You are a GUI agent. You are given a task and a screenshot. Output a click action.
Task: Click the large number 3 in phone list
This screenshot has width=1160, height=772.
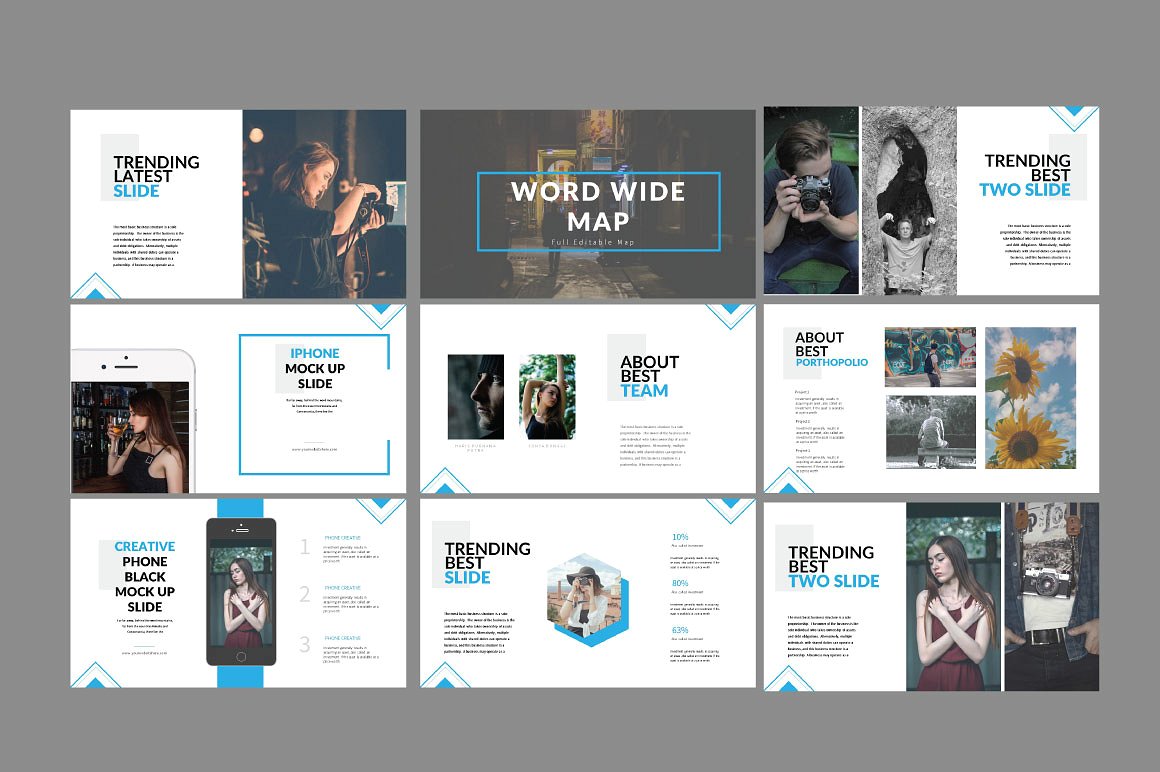click(305, 645)
